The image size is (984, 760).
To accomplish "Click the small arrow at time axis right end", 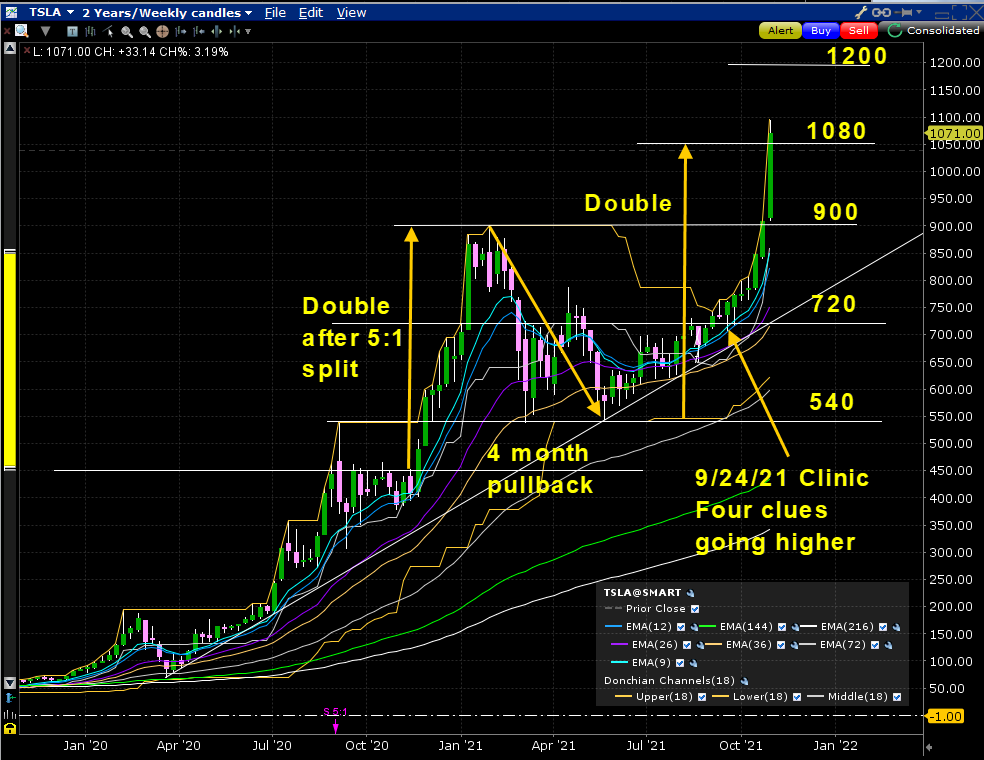I will [x=929, y=747].
